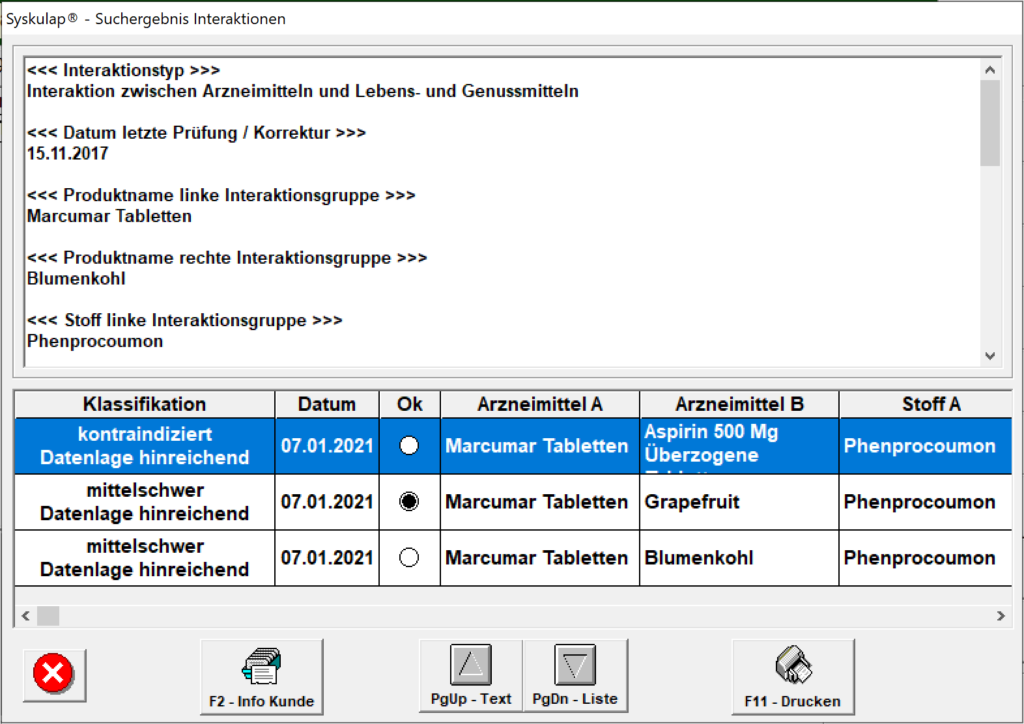Click the text pane's scroll-down arrow
This screenshot has height=724, width=1024.
coord(990,356)
